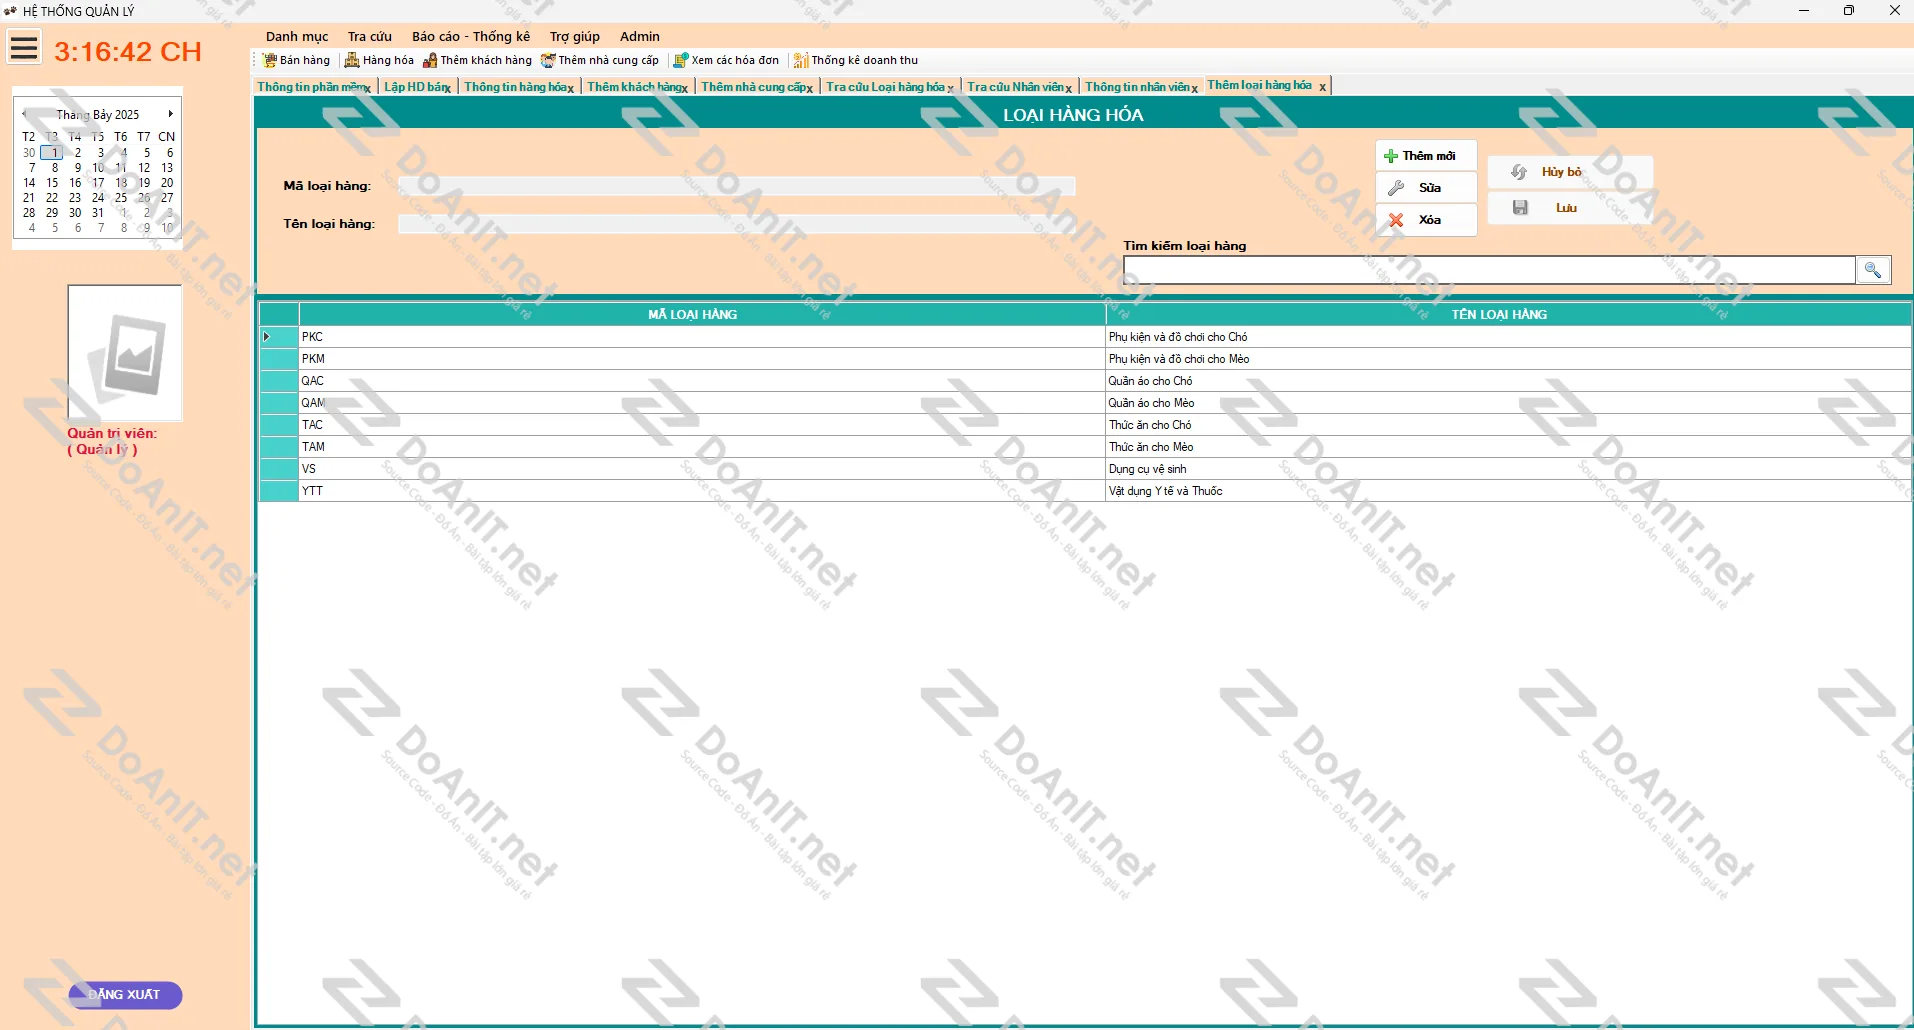This screenshot has height=1030, width=1914.
Task: Navigate to next month in the calendar
Action: (169, 113)
